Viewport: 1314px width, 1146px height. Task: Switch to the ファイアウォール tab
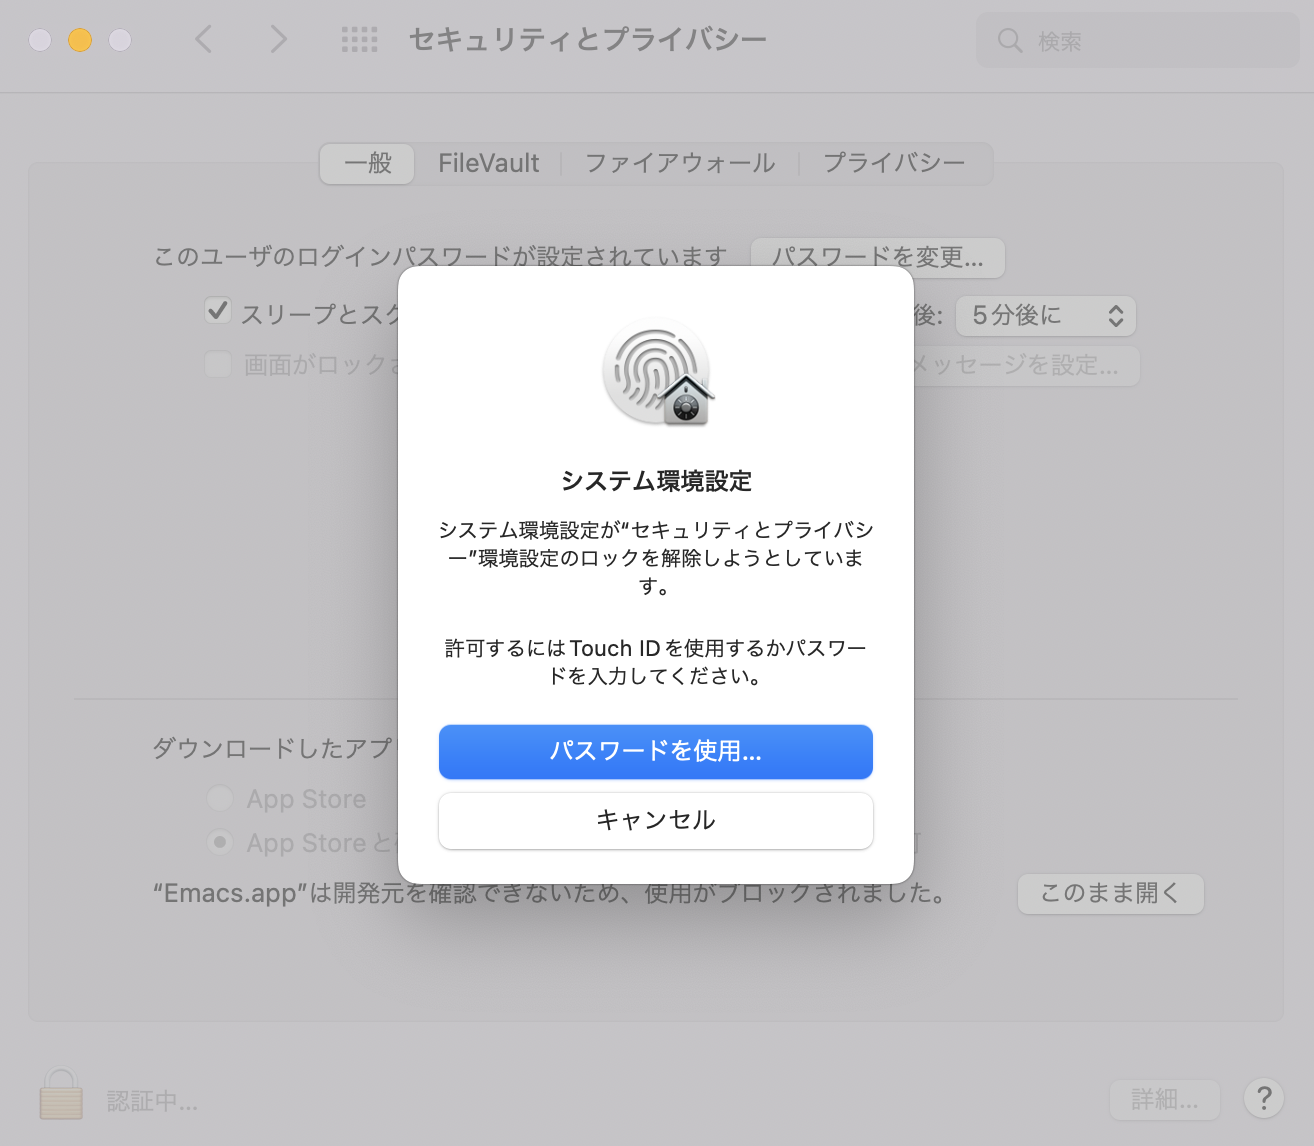680,163
